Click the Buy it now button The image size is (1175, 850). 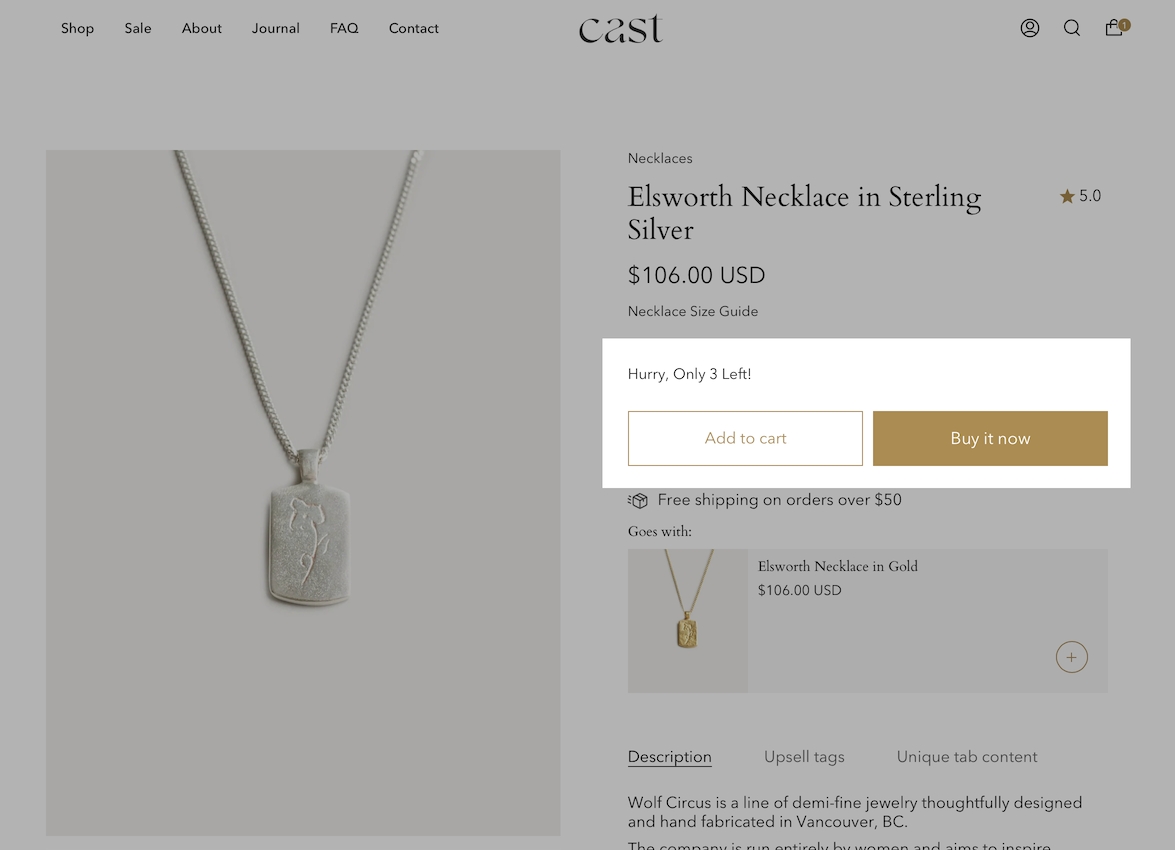click(990, 438)
